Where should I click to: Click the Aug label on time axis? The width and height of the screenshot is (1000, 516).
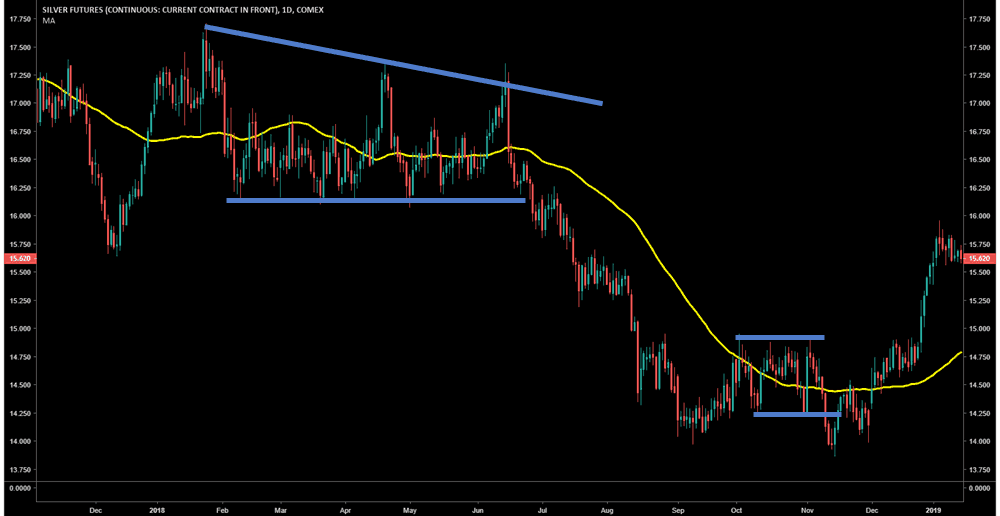pyautogui.click(x=607, y=510)
